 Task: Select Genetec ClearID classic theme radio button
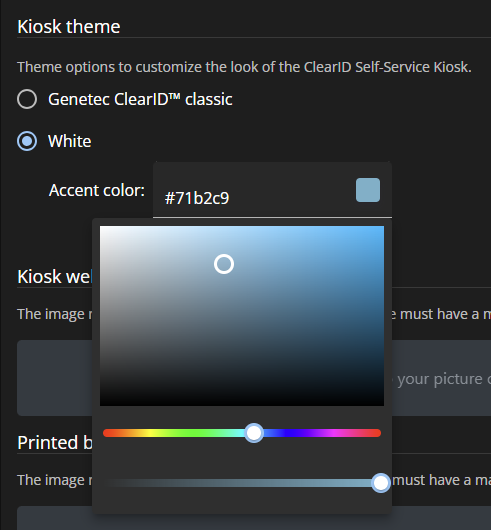pos(27,99)
